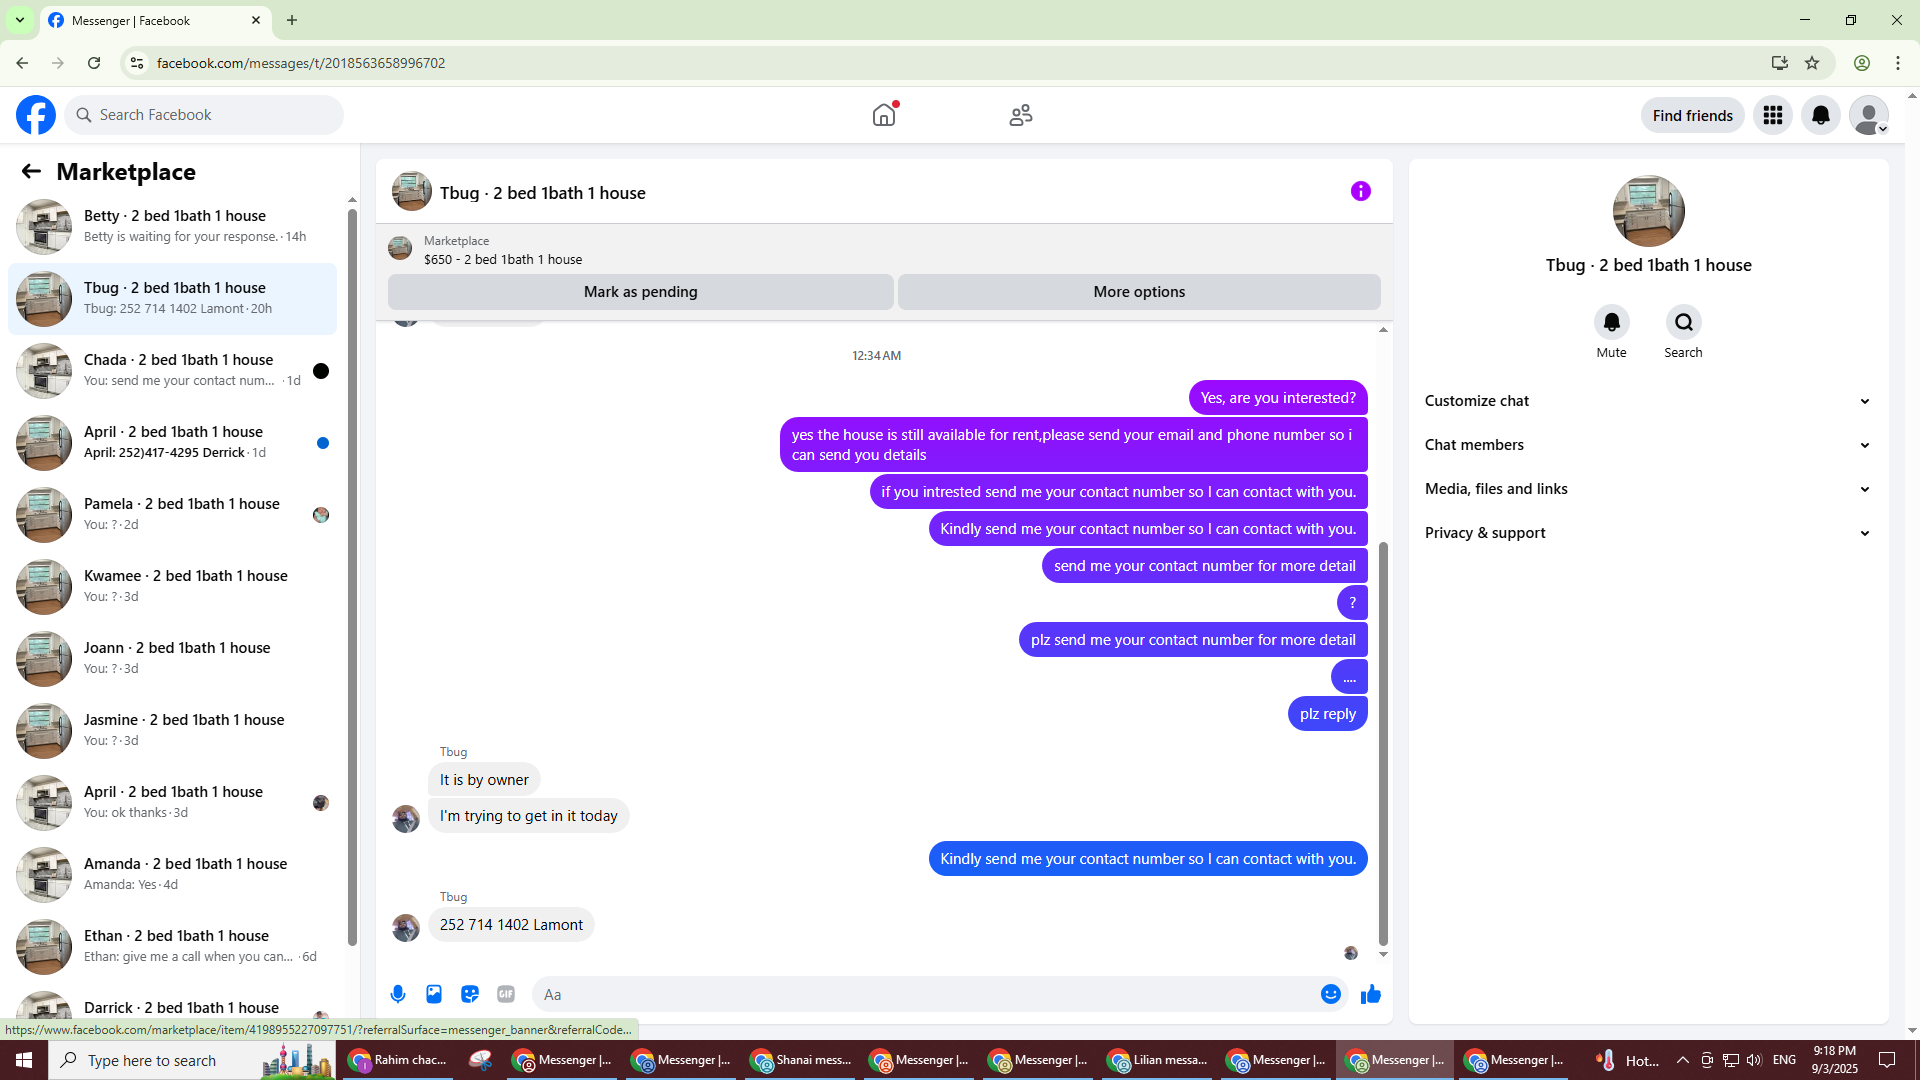This screenshot has height=1080, width=1920.
Task: Open the Facebook menu grid icon
Action: pyautogui.click(x=1773, y=115)
